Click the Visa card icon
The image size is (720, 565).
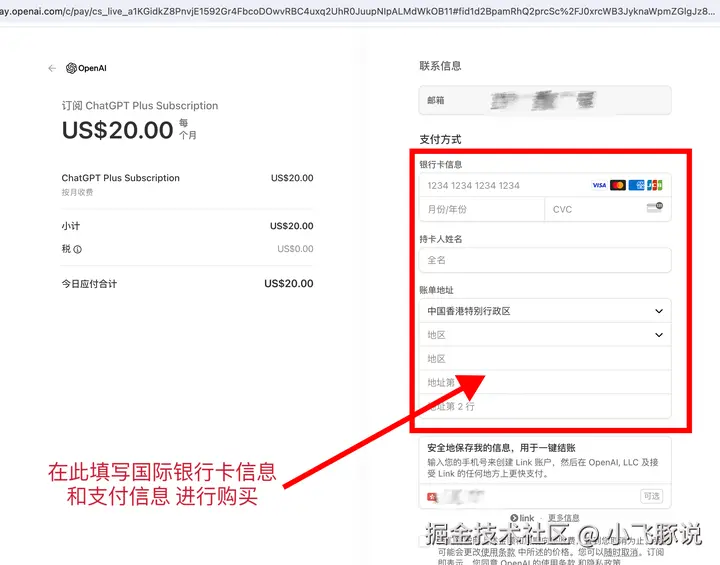tap(599, 185)
